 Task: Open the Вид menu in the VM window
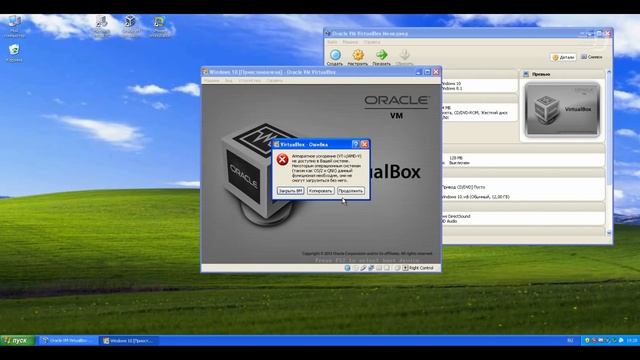(229, 81)
